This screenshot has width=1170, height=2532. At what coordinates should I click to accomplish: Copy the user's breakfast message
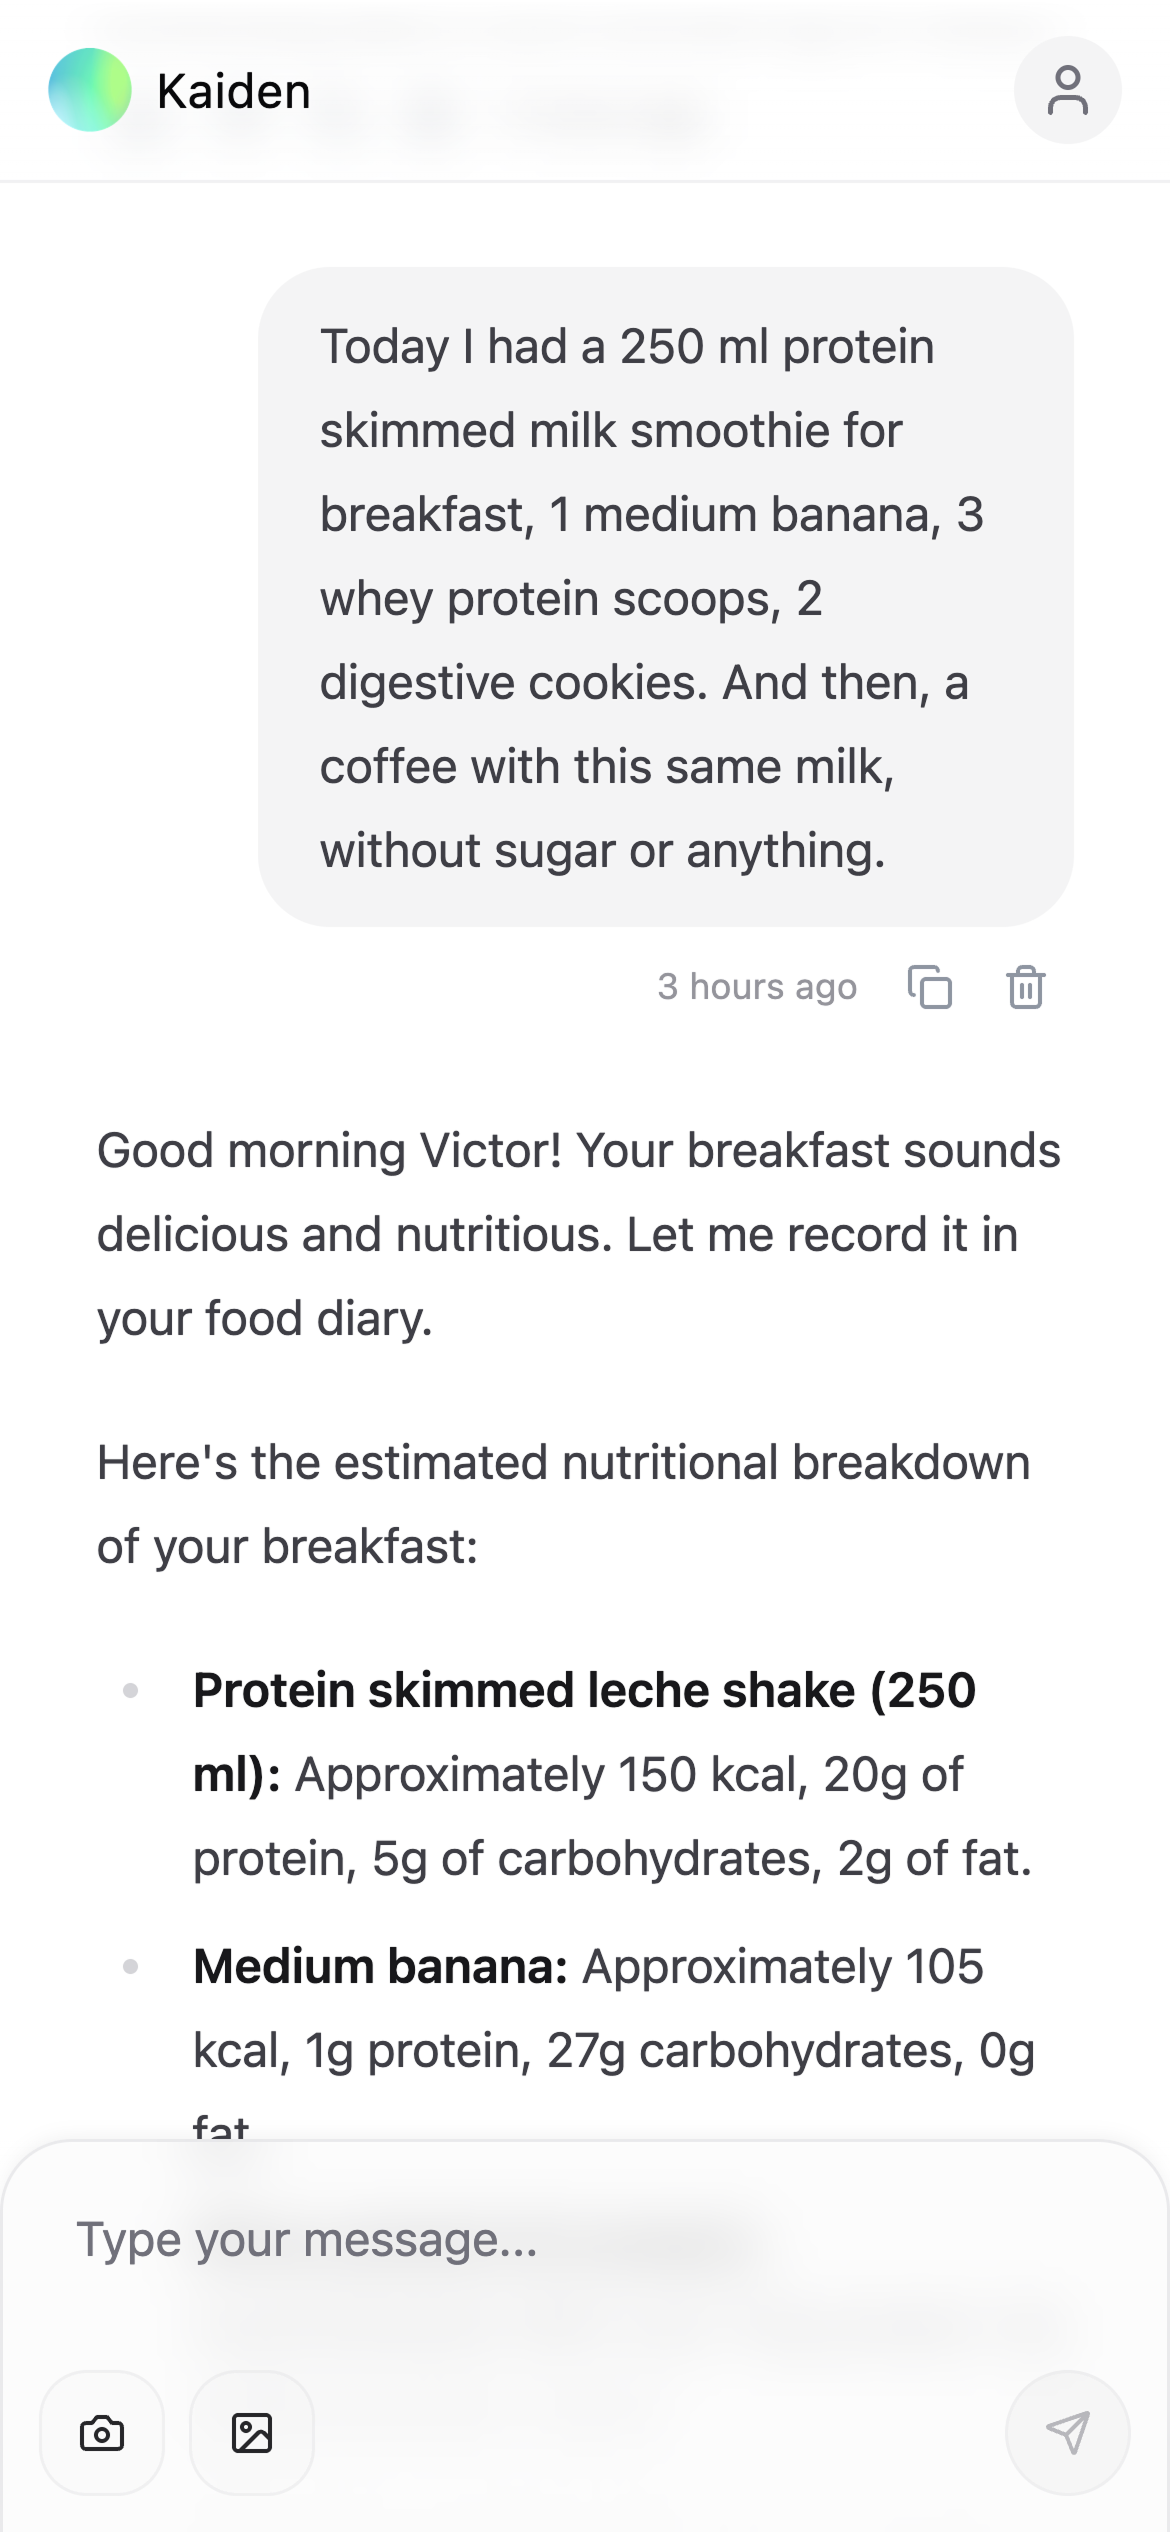click(x=930, y=987)
